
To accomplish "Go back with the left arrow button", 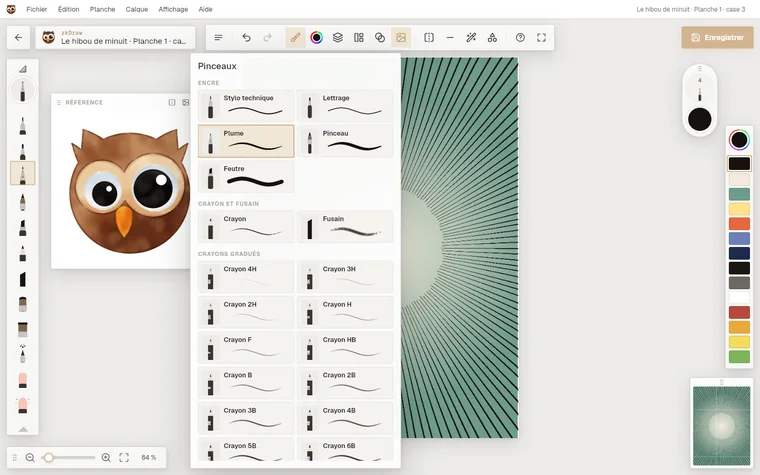I will pos(18,37).
